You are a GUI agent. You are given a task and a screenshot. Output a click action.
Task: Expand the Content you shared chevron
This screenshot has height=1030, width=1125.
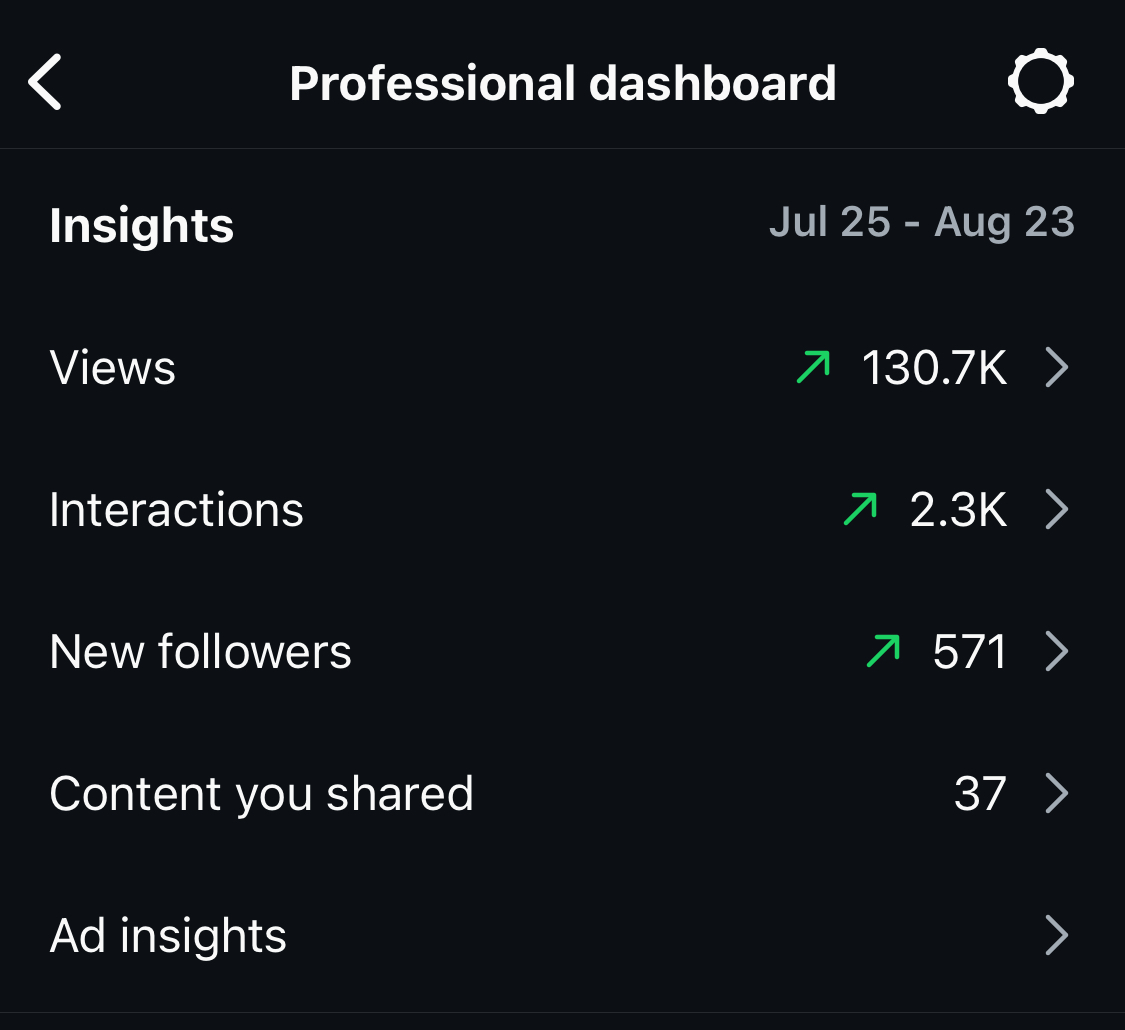[1056, 794]
